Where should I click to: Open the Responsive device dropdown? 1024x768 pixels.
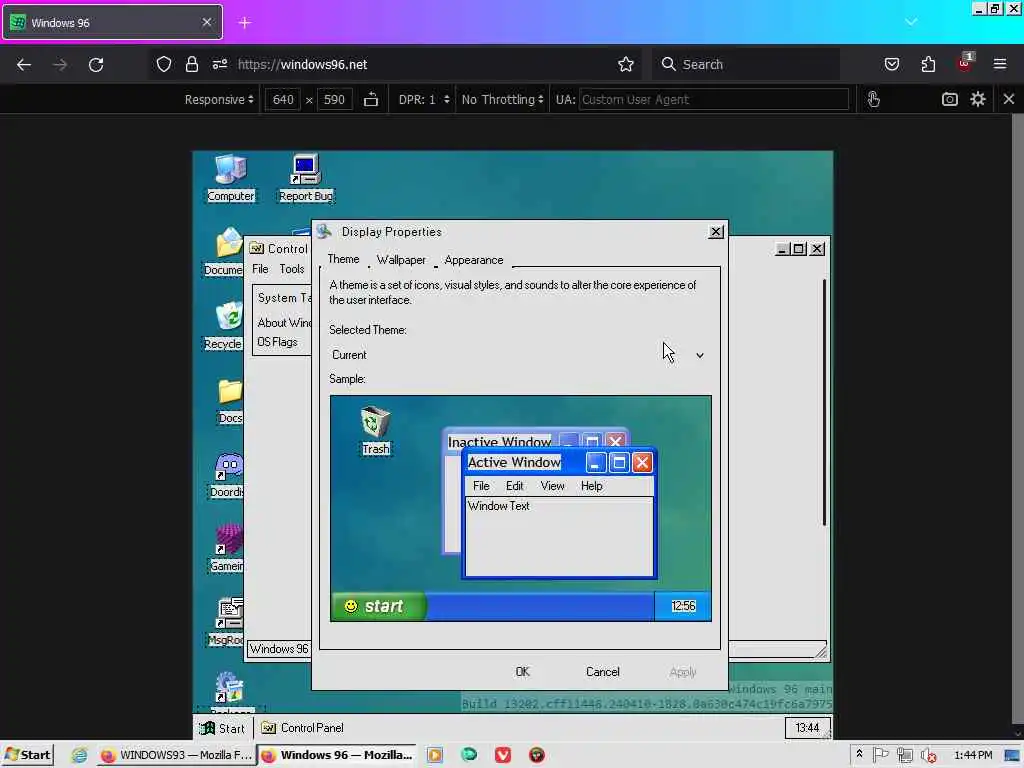point(219,99)
